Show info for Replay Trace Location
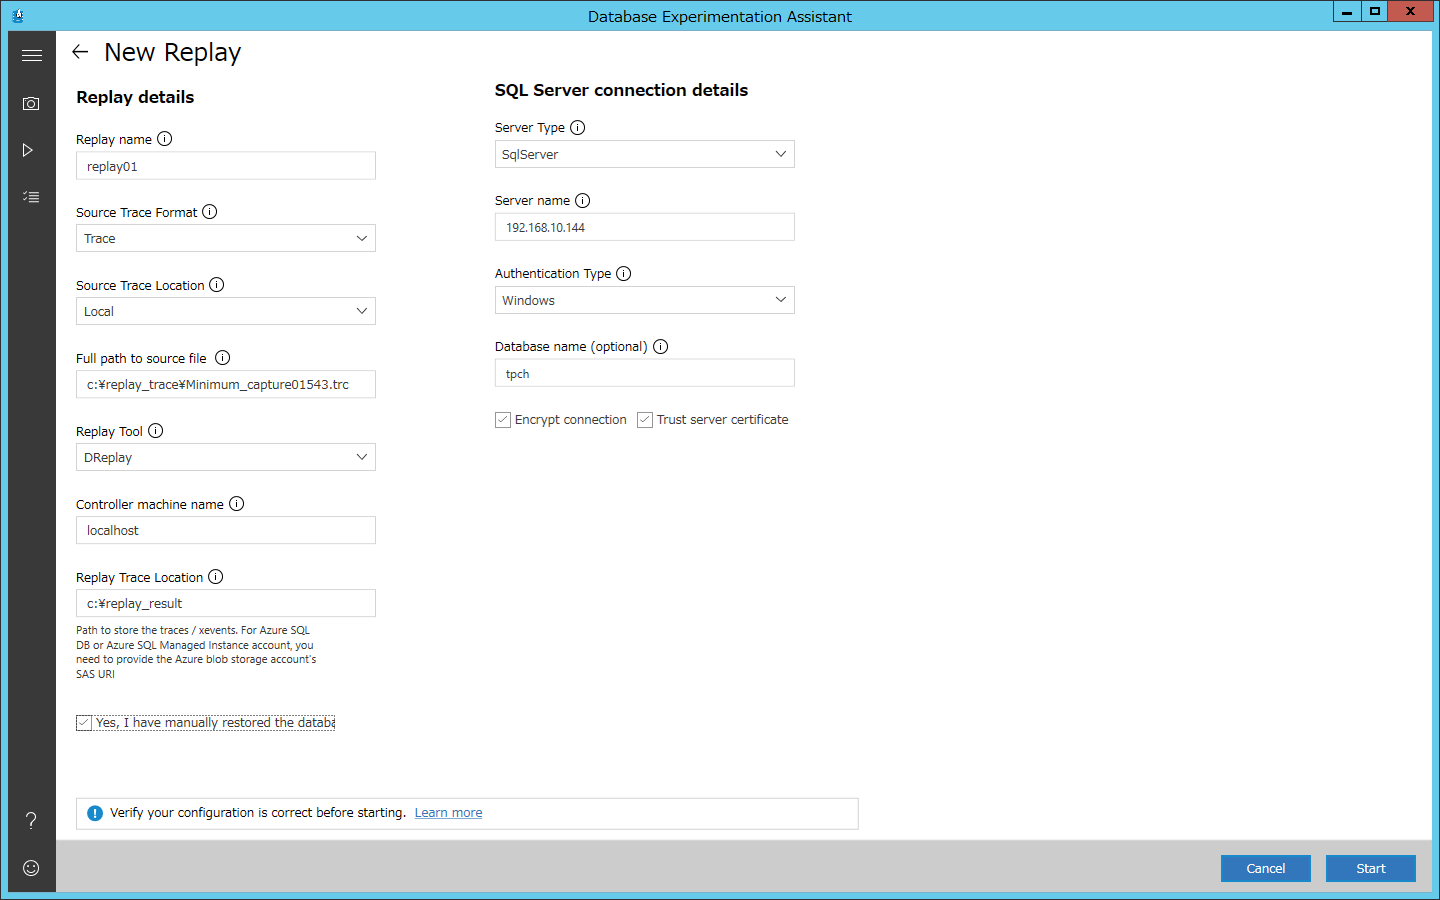Screen dimensions: 1440x900 [216, 577]
